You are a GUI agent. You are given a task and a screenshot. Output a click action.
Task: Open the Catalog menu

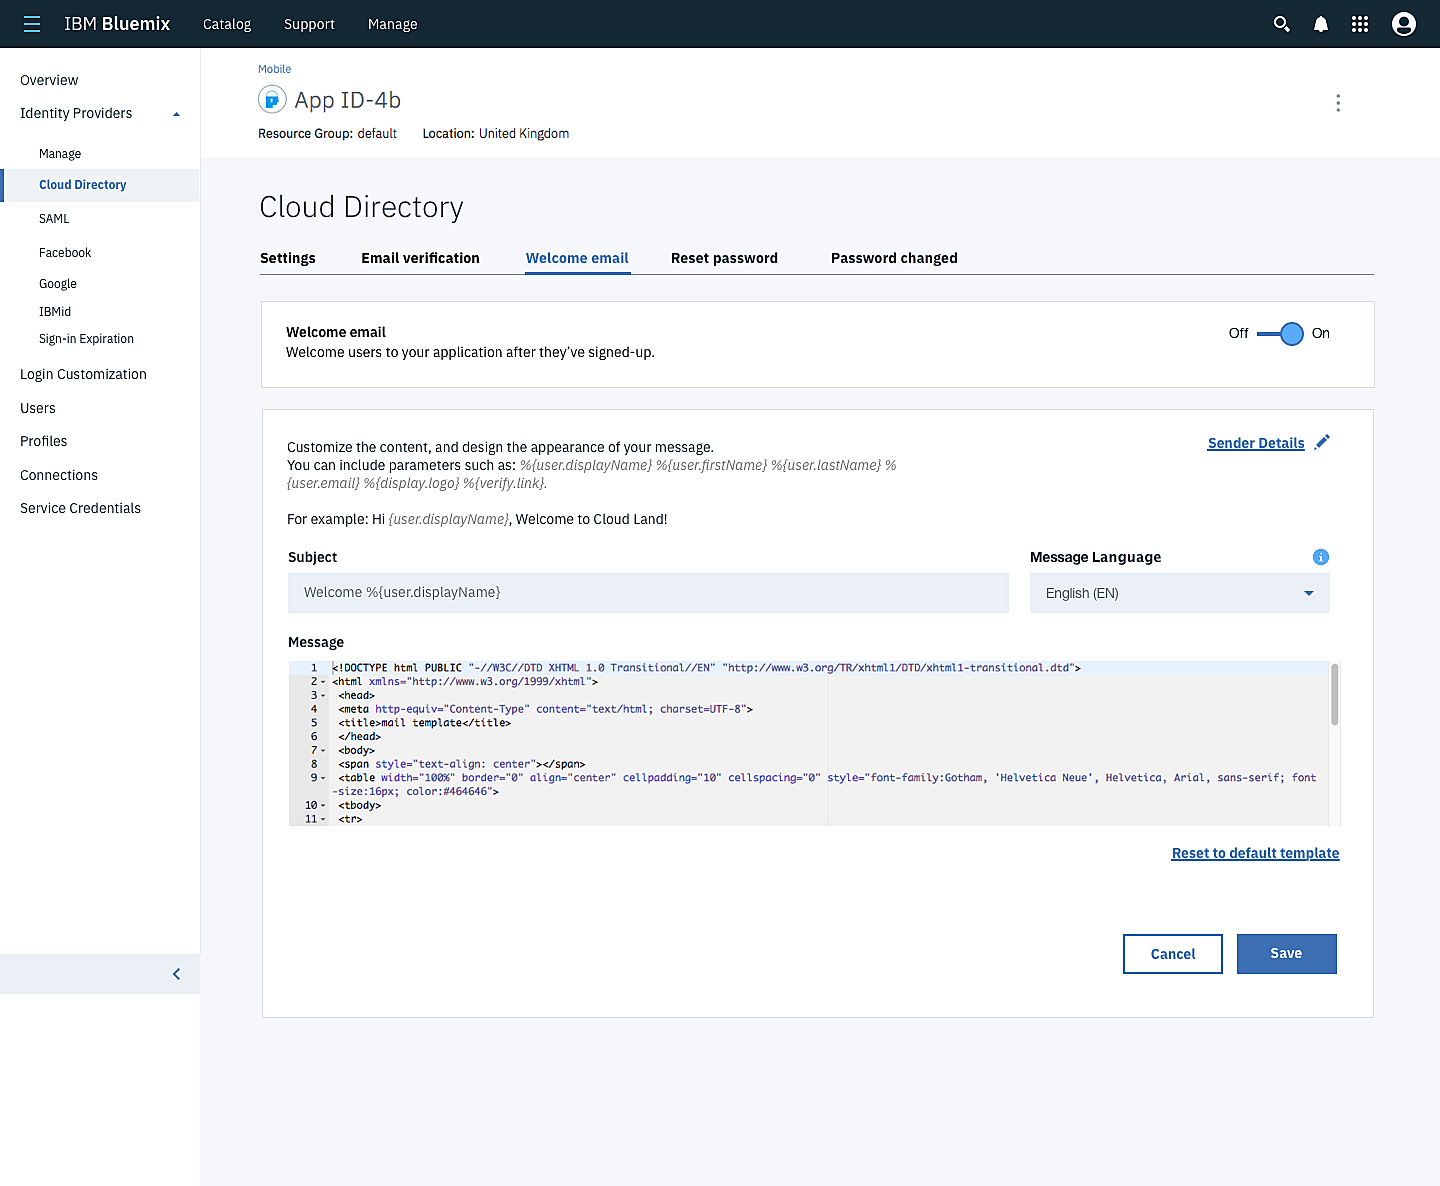click(x=227, y=24)
